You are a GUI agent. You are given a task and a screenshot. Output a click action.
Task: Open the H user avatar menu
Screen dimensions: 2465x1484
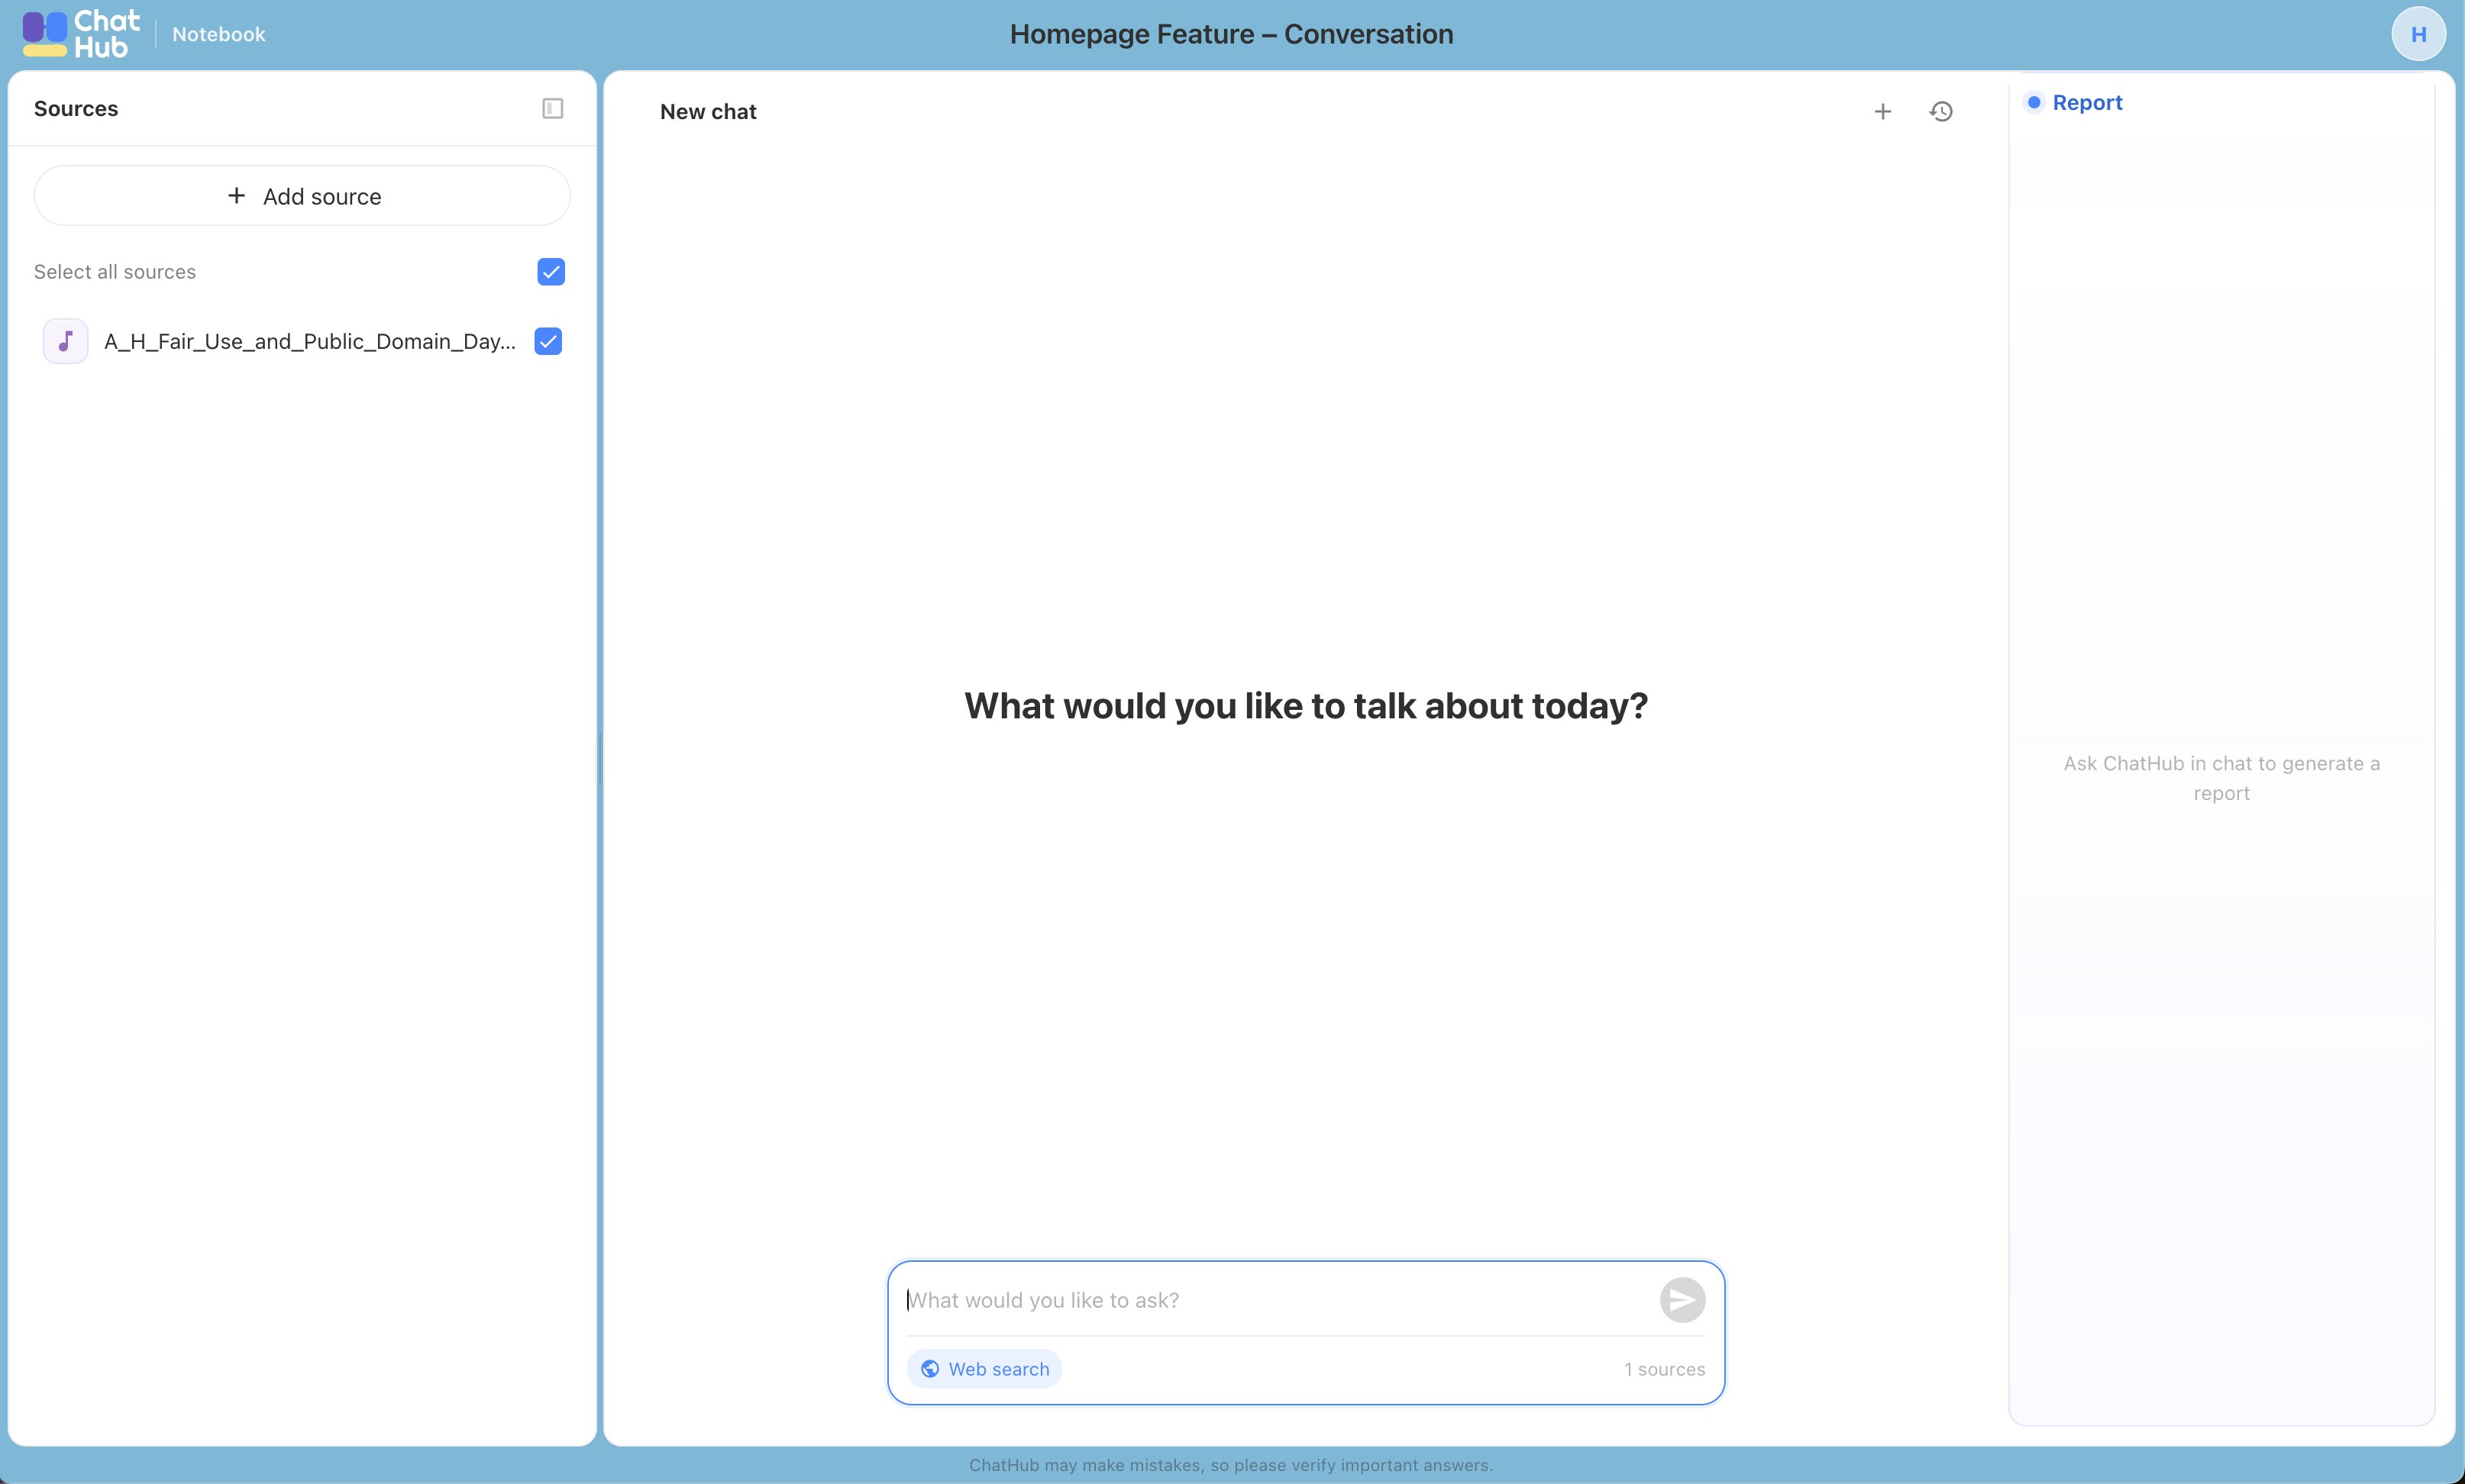click(x=2418, y=34)
